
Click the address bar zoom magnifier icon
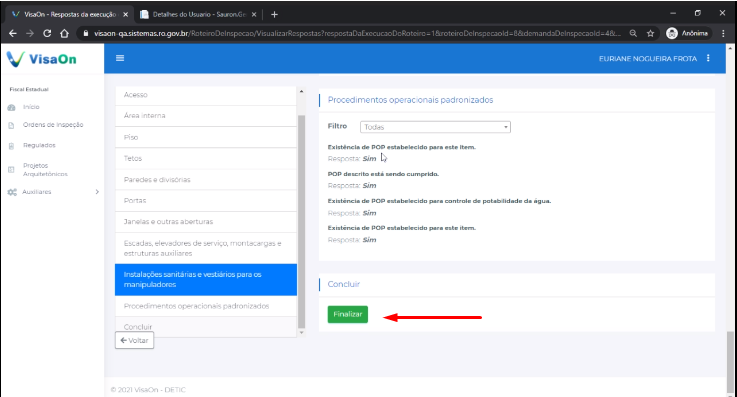coord(633,33)
